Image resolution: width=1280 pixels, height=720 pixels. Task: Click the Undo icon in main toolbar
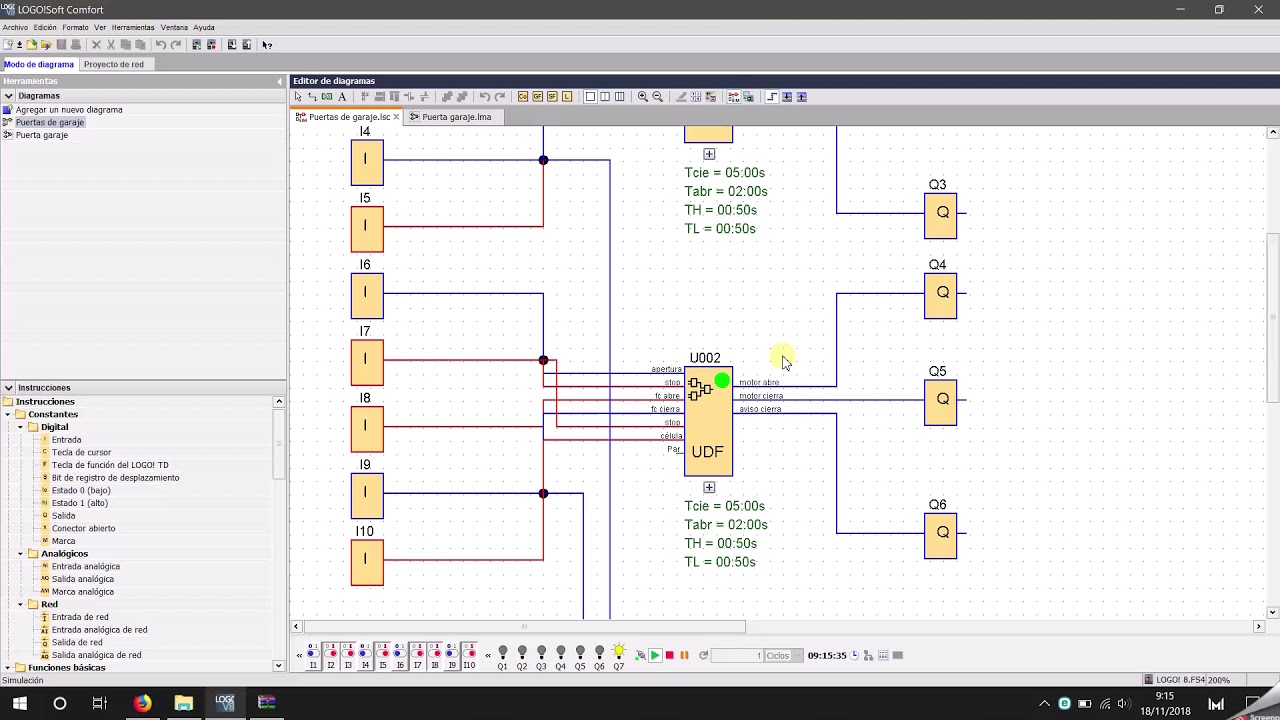(x=161, y=45)
